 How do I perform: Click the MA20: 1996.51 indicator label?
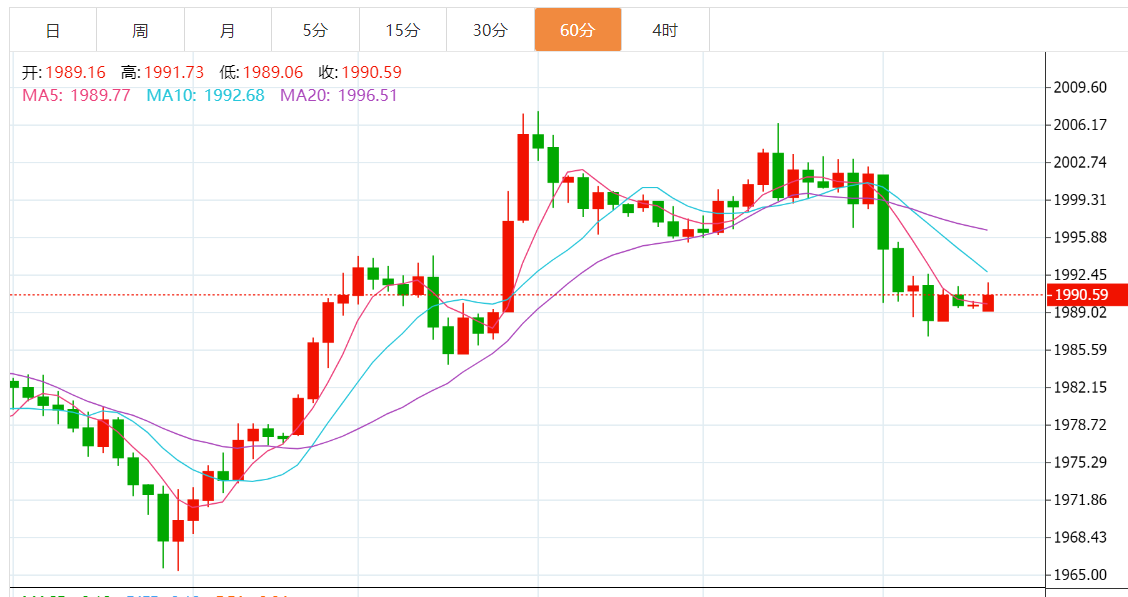pos(339,96)
